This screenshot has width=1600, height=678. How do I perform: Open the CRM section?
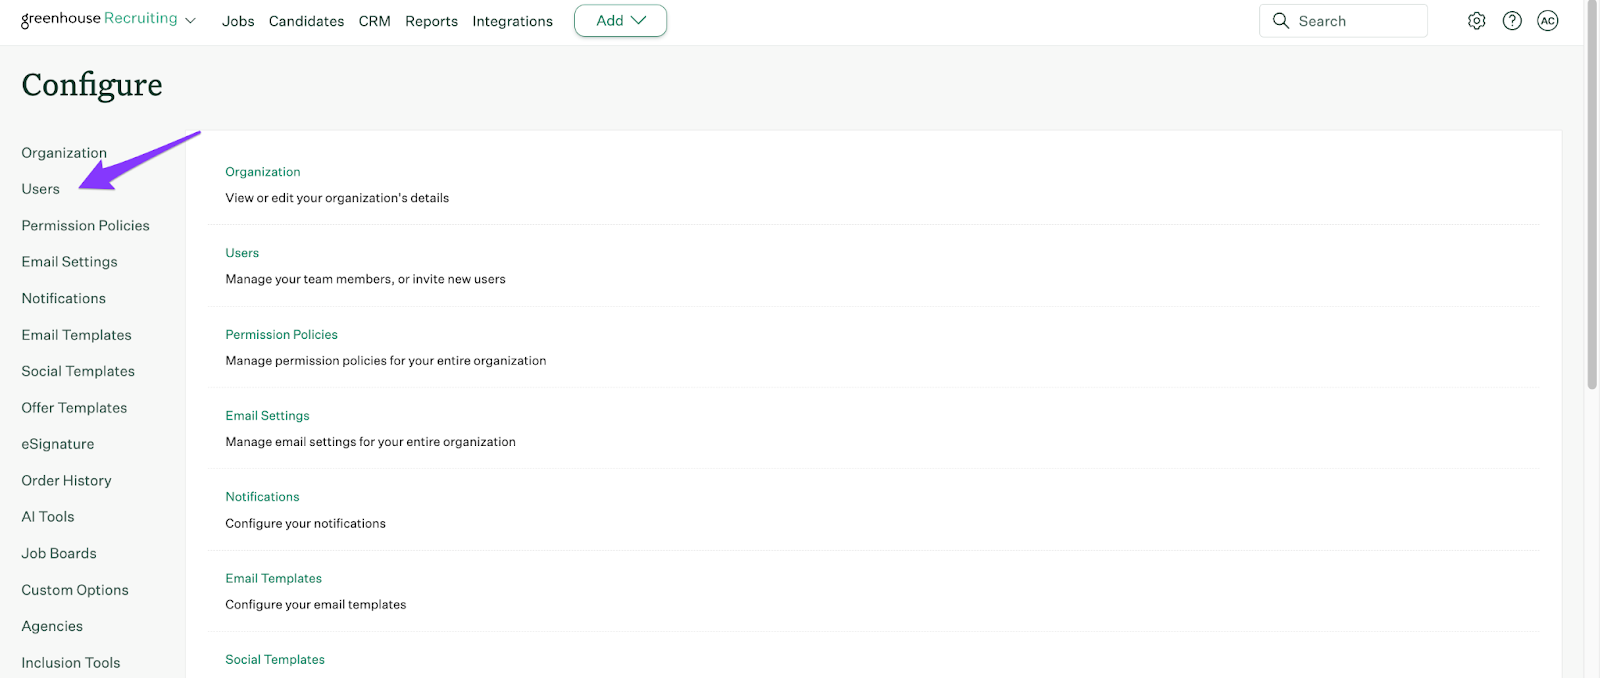[374, 21]
